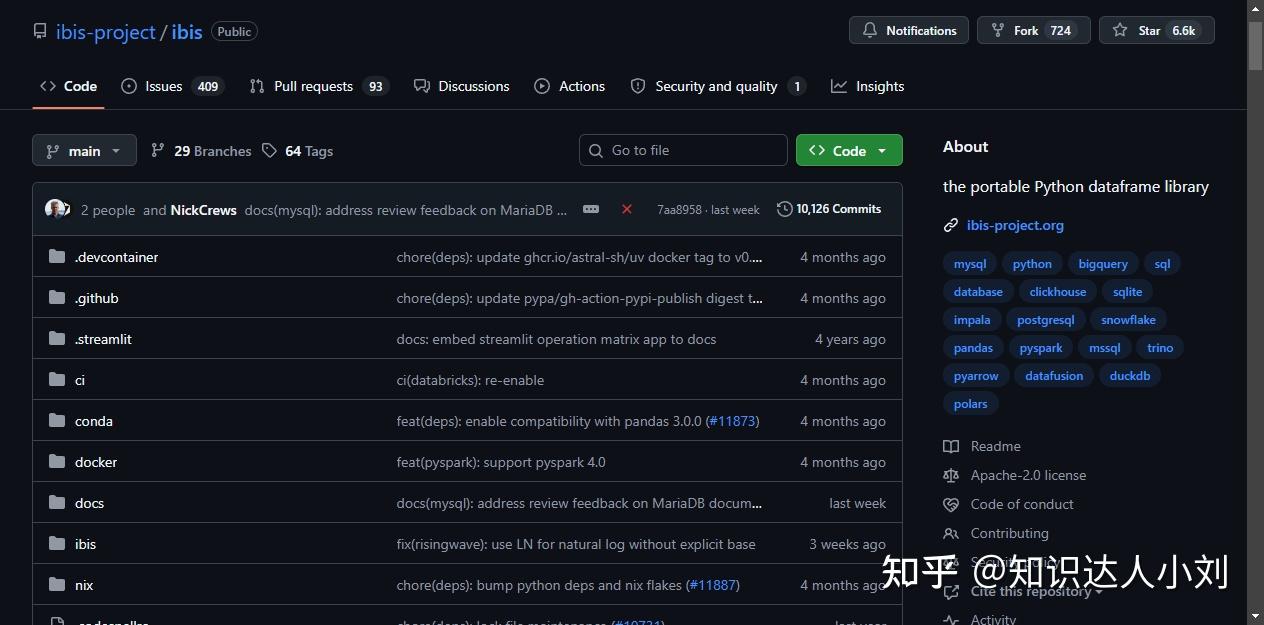View 10,126 Commits history
The width and height of the screenshot is (1264, 625).
click(x=829, y=209)
